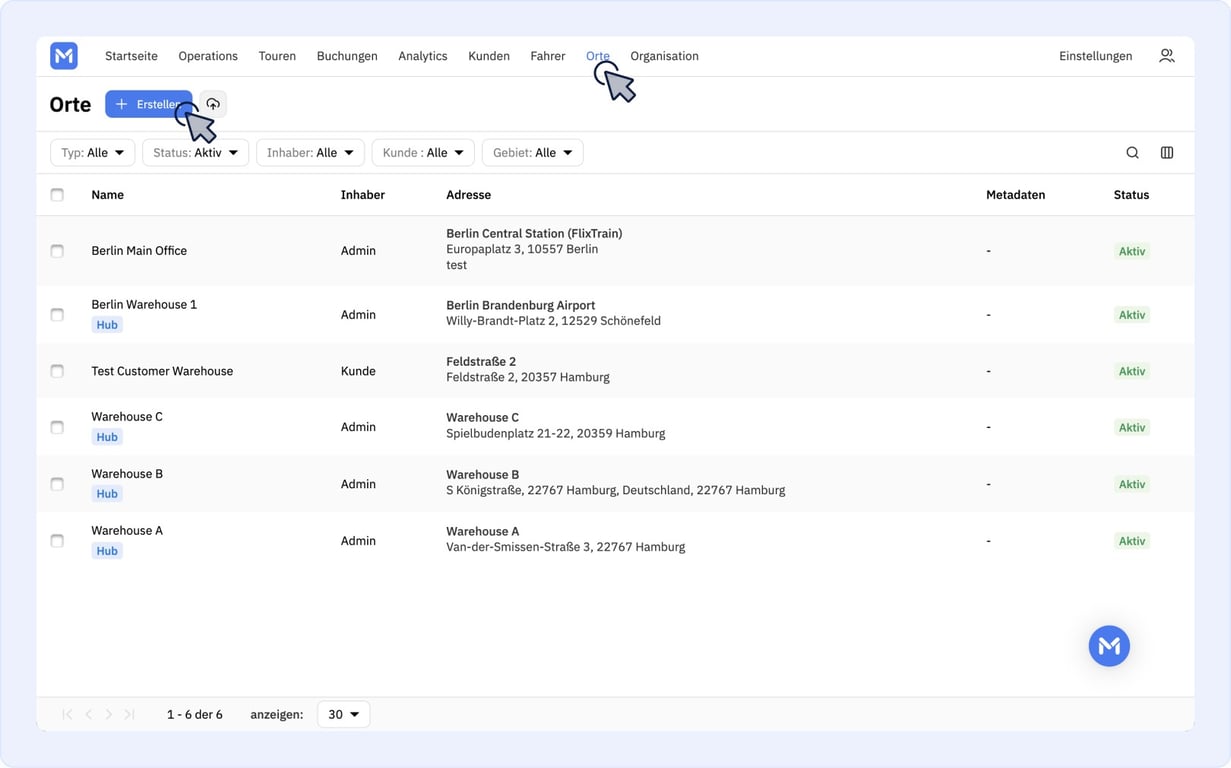
Task: Click the Warehouse A name
Action: (127, 531)
